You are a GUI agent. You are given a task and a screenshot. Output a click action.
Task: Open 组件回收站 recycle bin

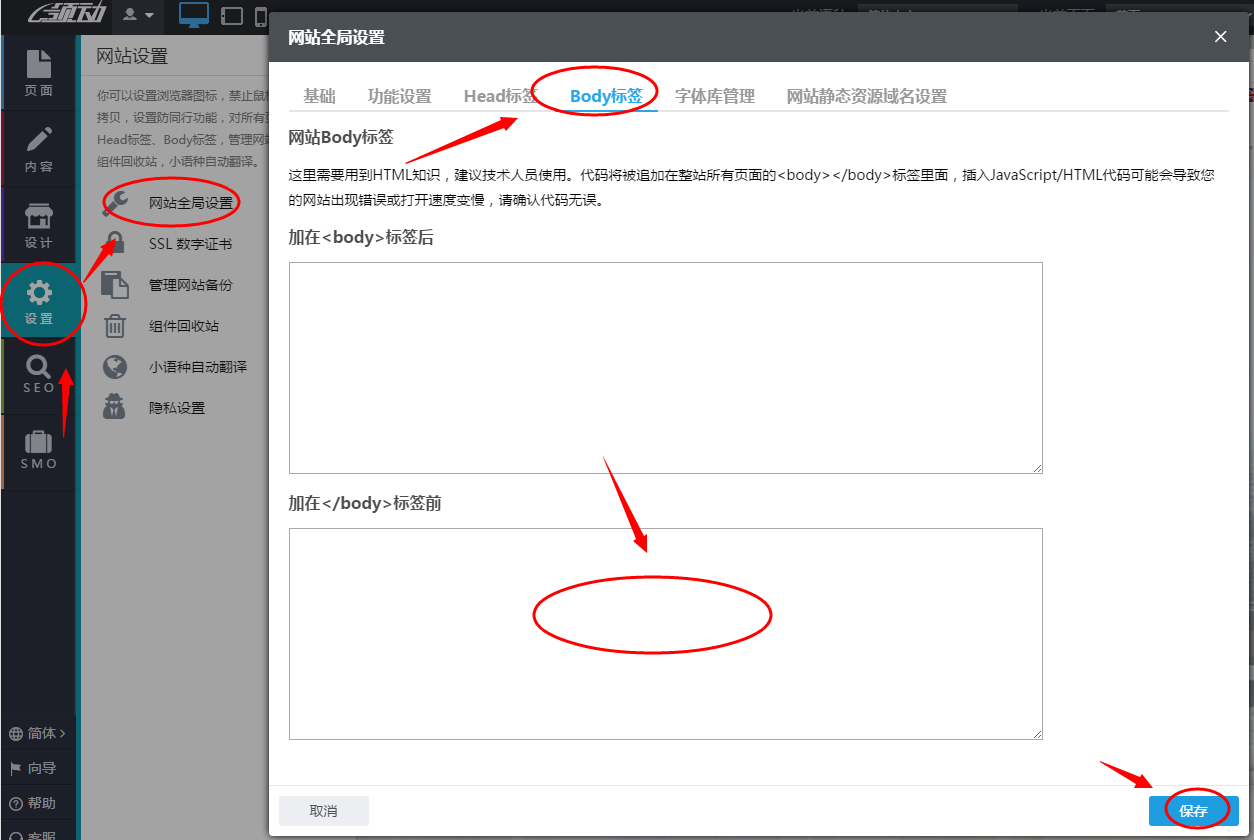(x=190, y=325)
